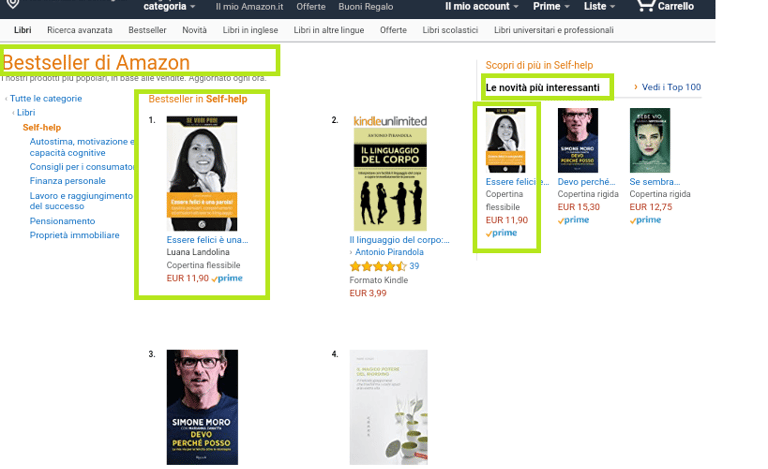Open the kindleunlimited logo above book 2

(390, 121)
